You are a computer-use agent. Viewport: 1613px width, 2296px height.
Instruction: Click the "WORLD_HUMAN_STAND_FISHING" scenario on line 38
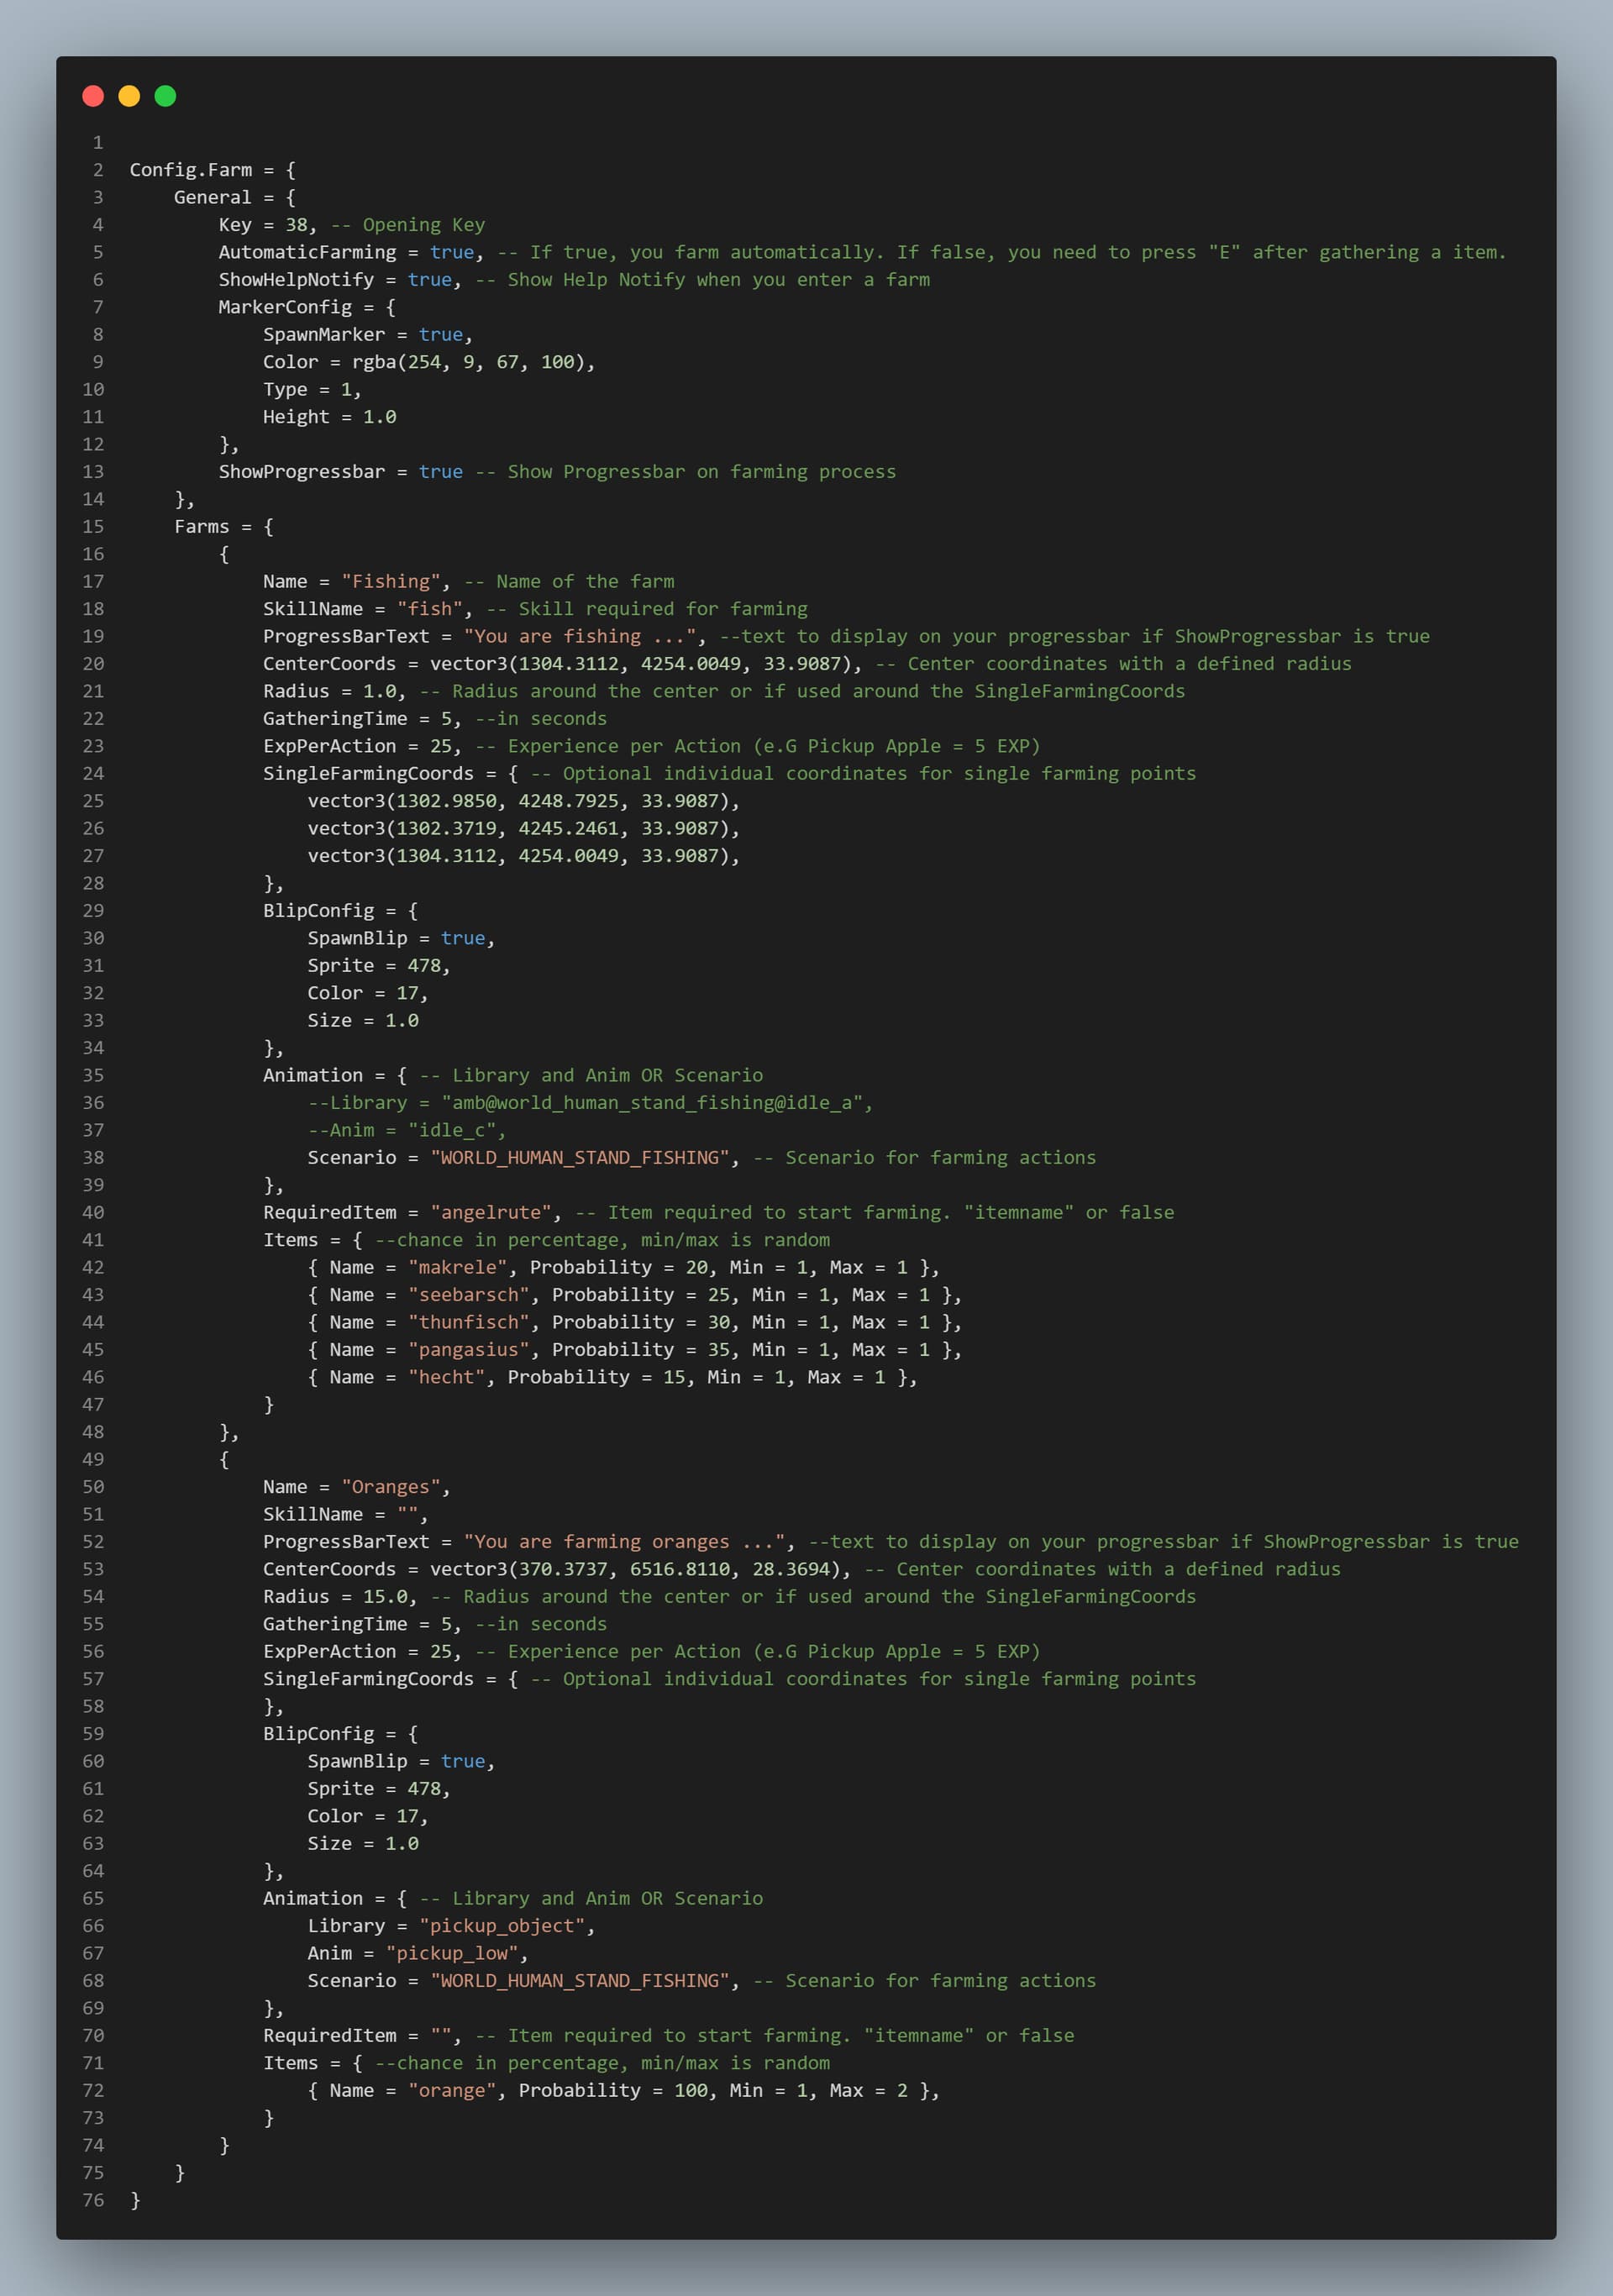click(580, 1157)
